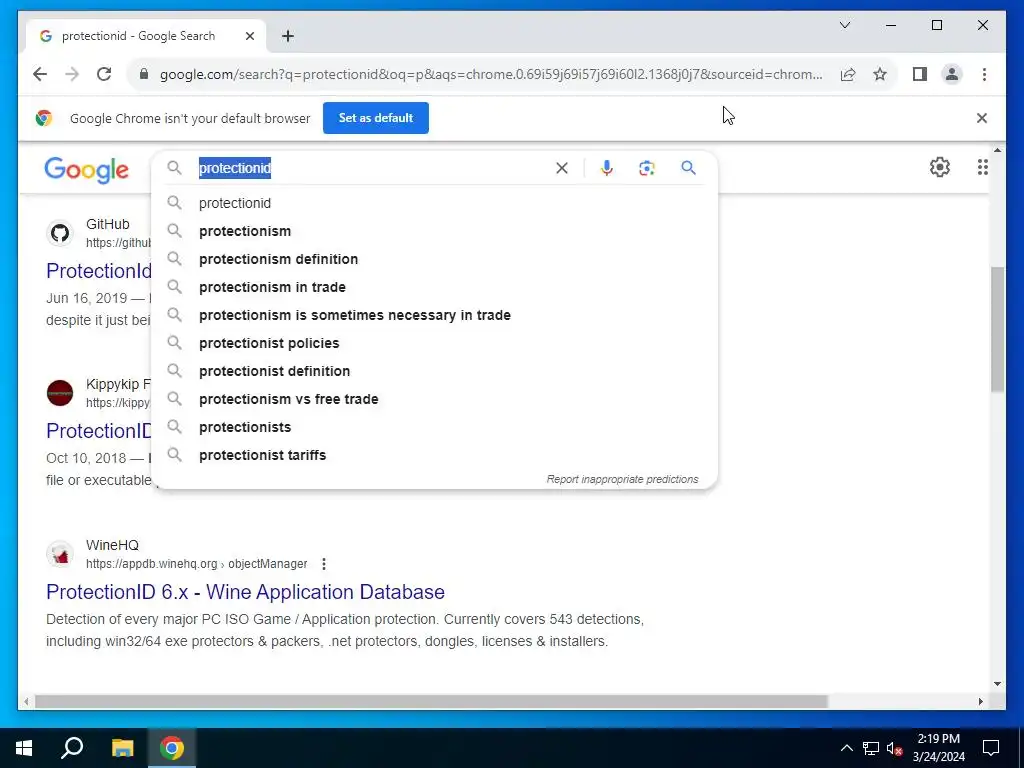Click the Chrome taskbar icon

pyautogui.click(x=172, y=748)
